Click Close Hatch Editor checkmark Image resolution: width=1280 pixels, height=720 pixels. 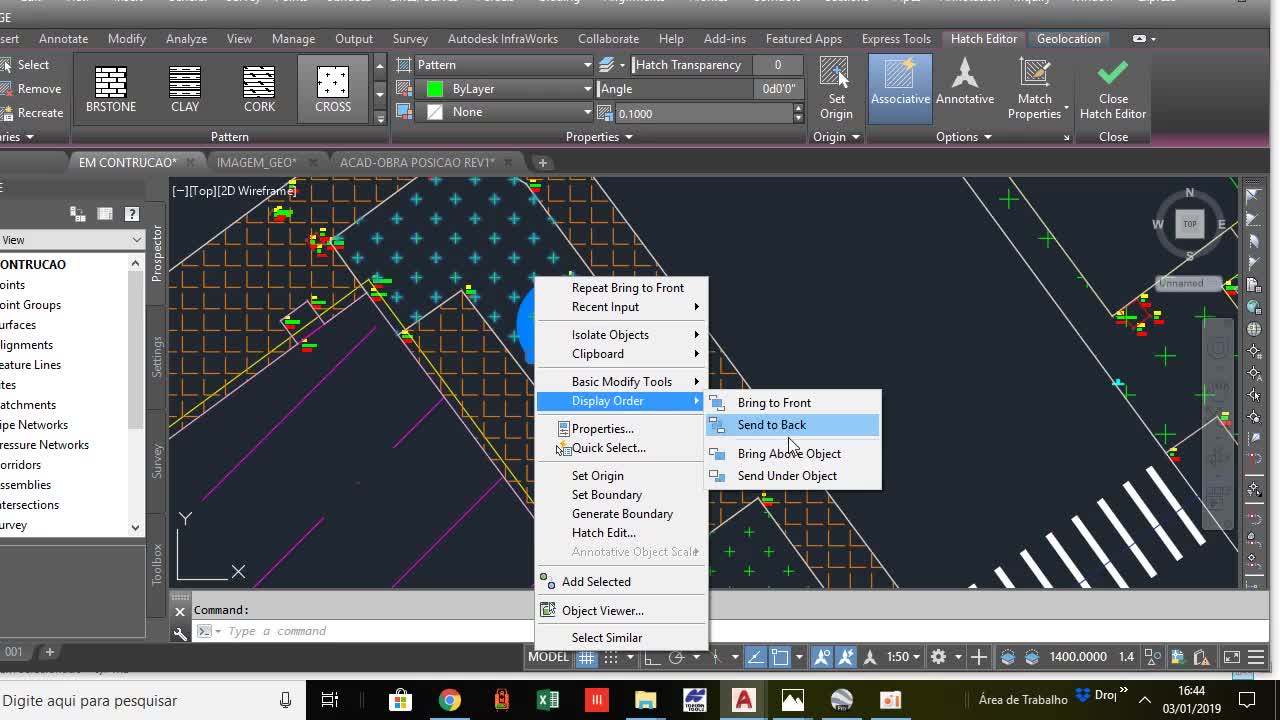pyautogui.click(x=1112, y=88)
